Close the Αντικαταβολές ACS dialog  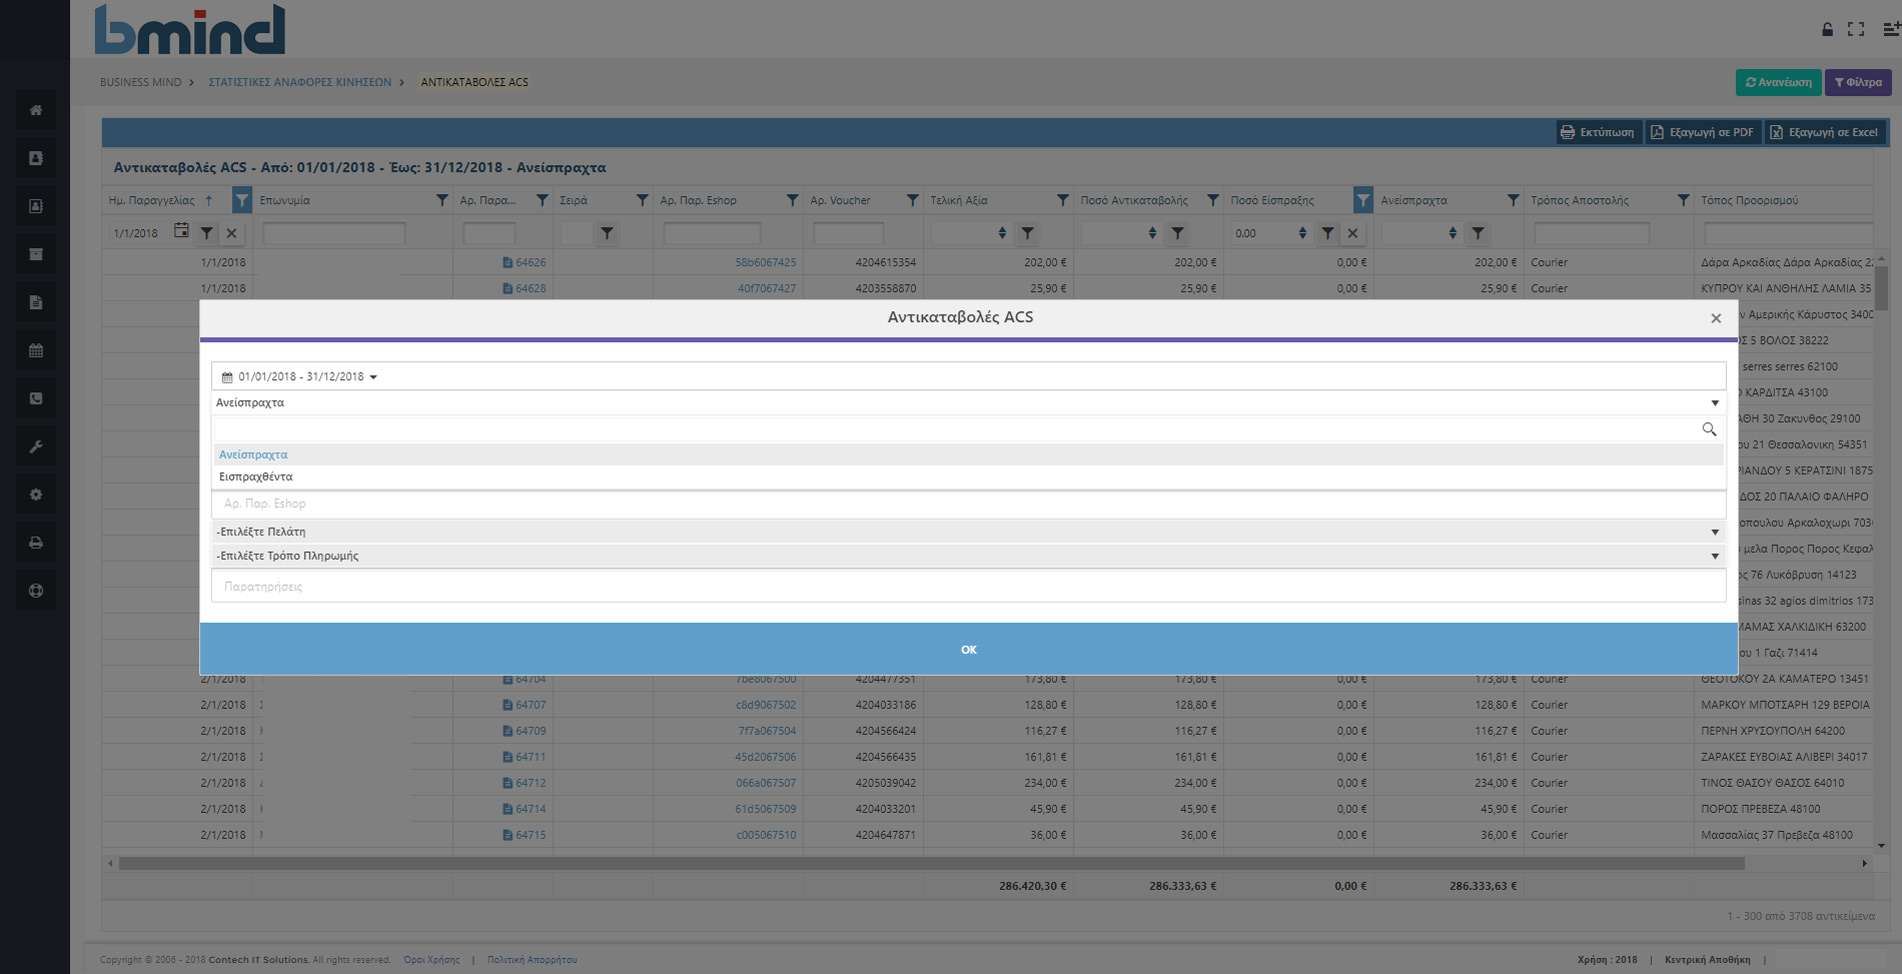pyautogui.click(x=1716, y=318)
